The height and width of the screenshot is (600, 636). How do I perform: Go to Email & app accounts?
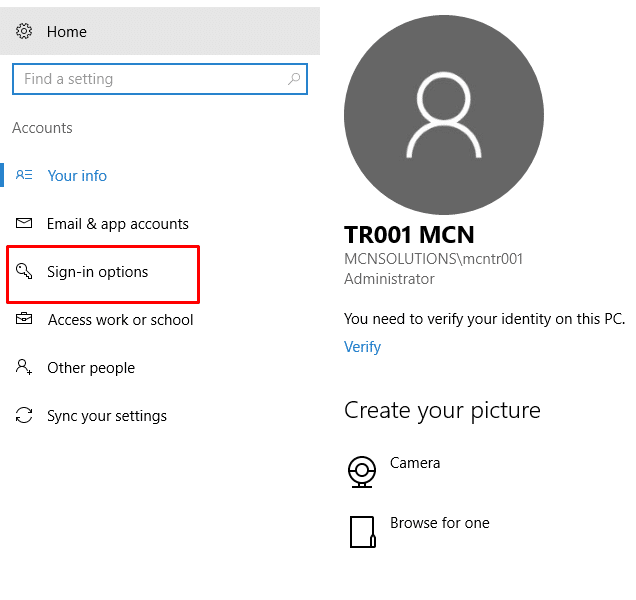117,224
